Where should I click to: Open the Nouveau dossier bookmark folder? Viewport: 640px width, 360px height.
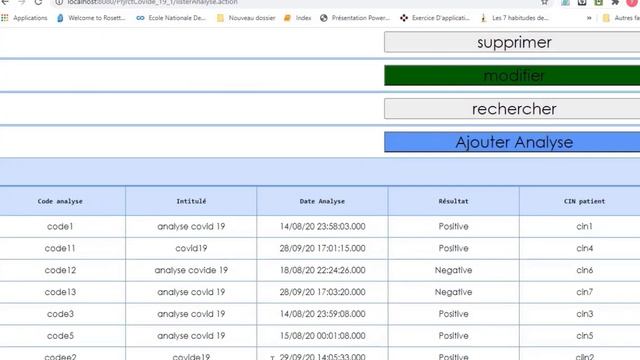click(246, 18)
